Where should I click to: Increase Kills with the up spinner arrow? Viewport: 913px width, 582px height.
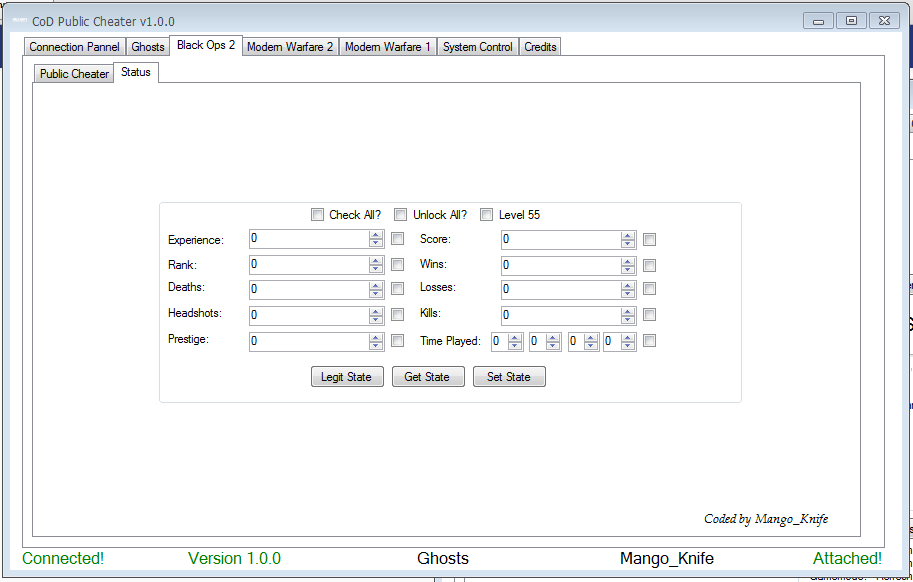[628, 311]
